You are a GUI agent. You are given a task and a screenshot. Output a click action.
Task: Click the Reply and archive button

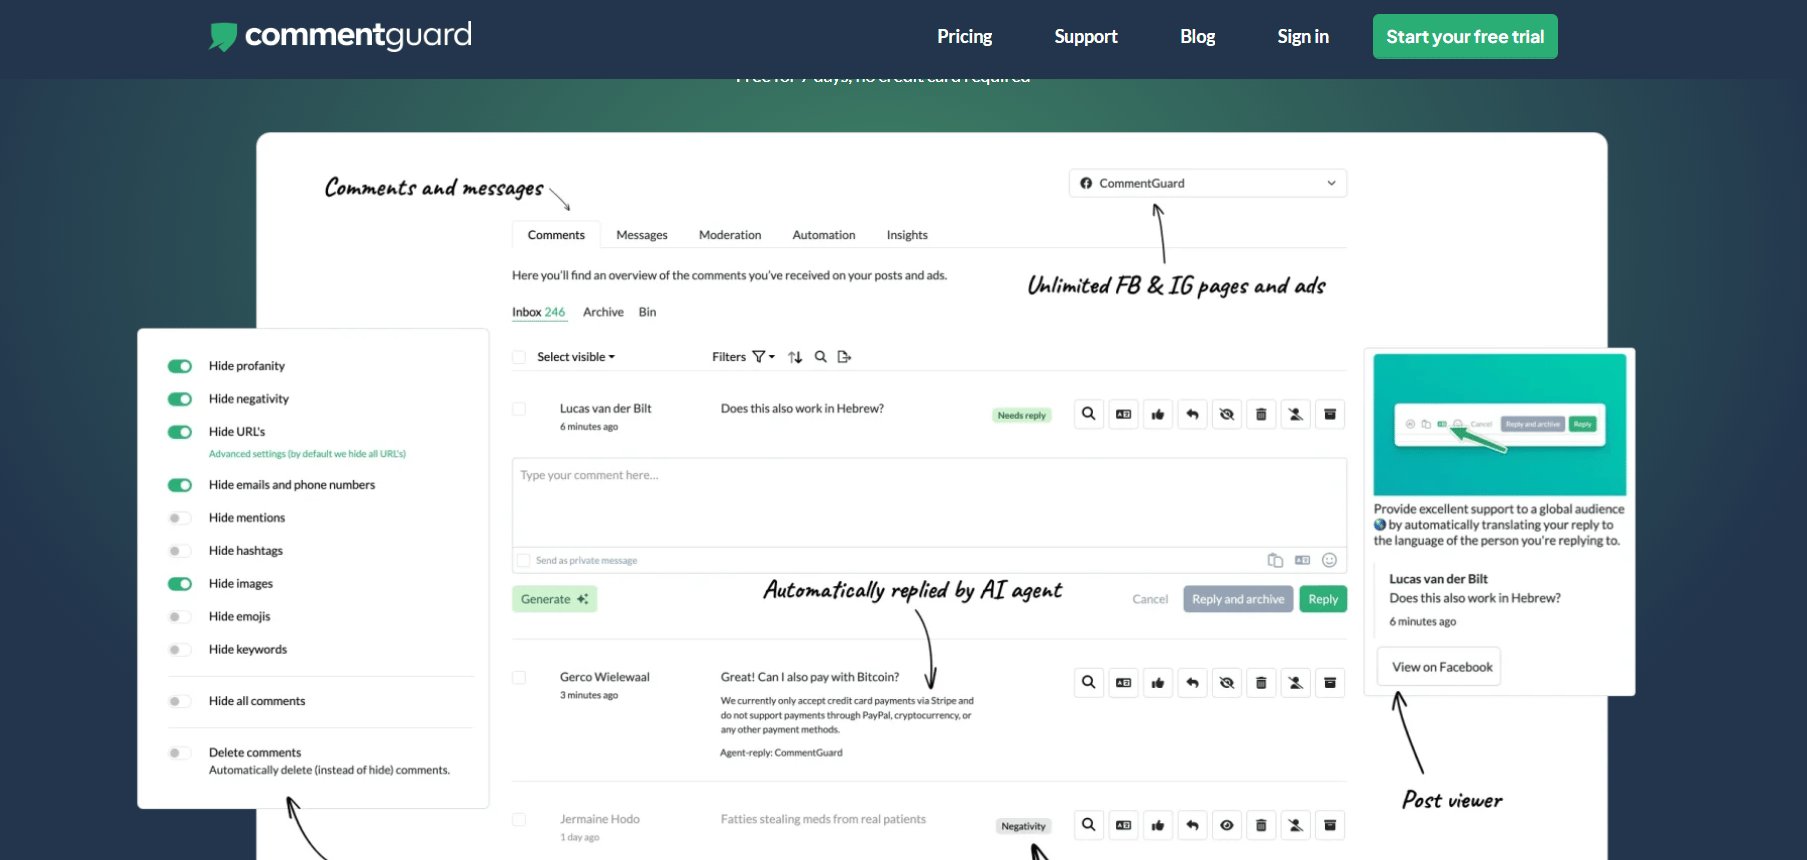[1238, 599]
